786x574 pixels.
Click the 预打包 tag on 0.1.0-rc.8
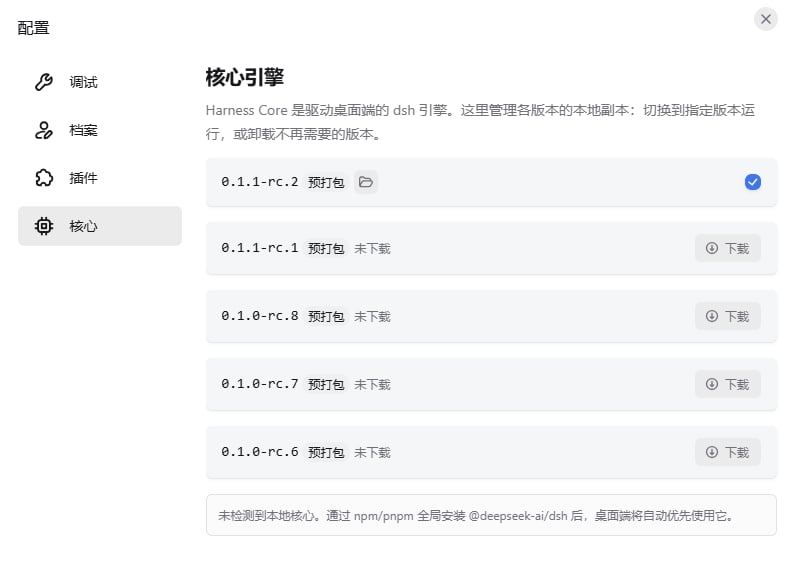(326, 317)
